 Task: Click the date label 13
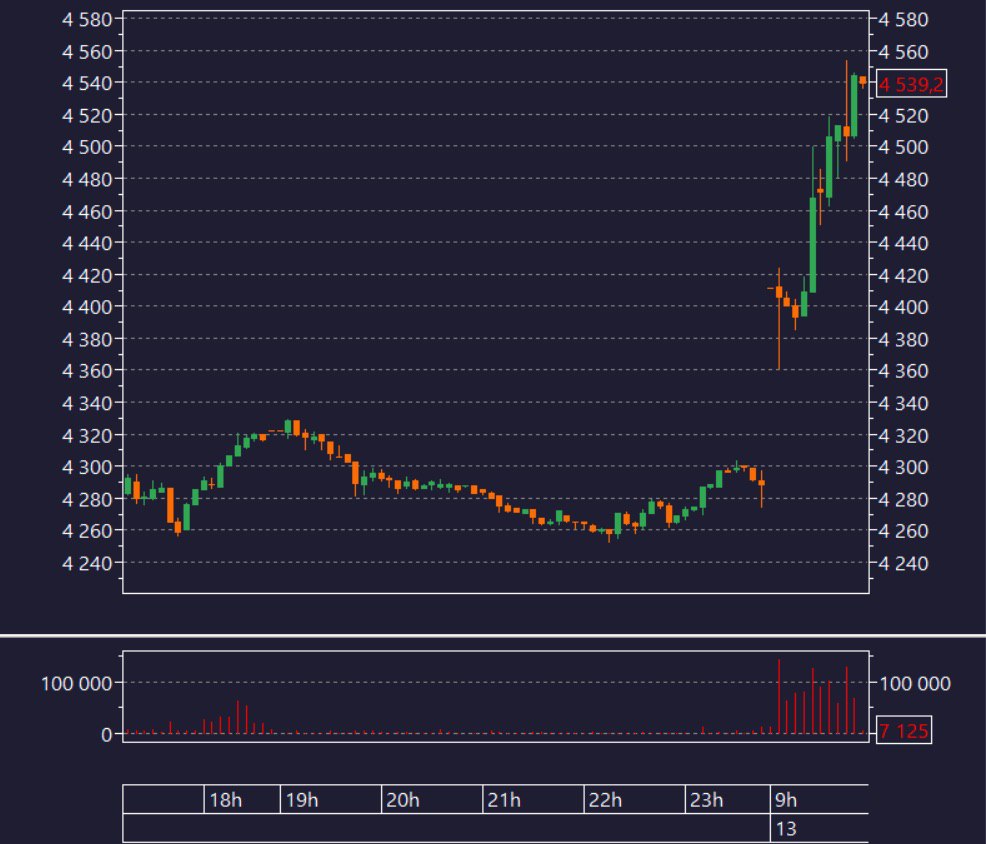(786, 829)
